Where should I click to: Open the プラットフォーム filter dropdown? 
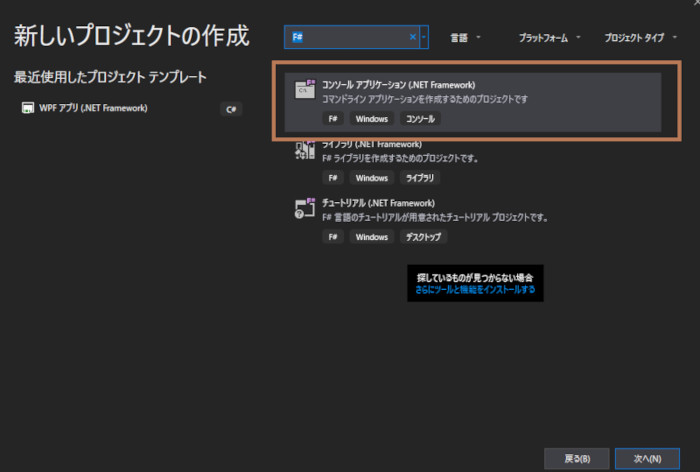point(549,37)
